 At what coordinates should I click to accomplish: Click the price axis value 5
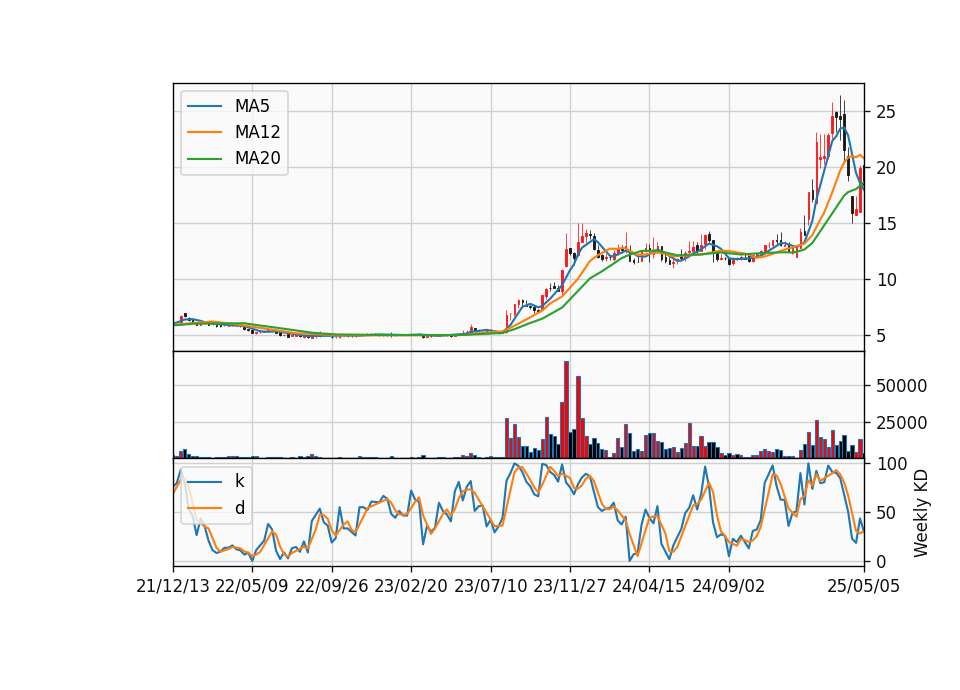[881, 336]
